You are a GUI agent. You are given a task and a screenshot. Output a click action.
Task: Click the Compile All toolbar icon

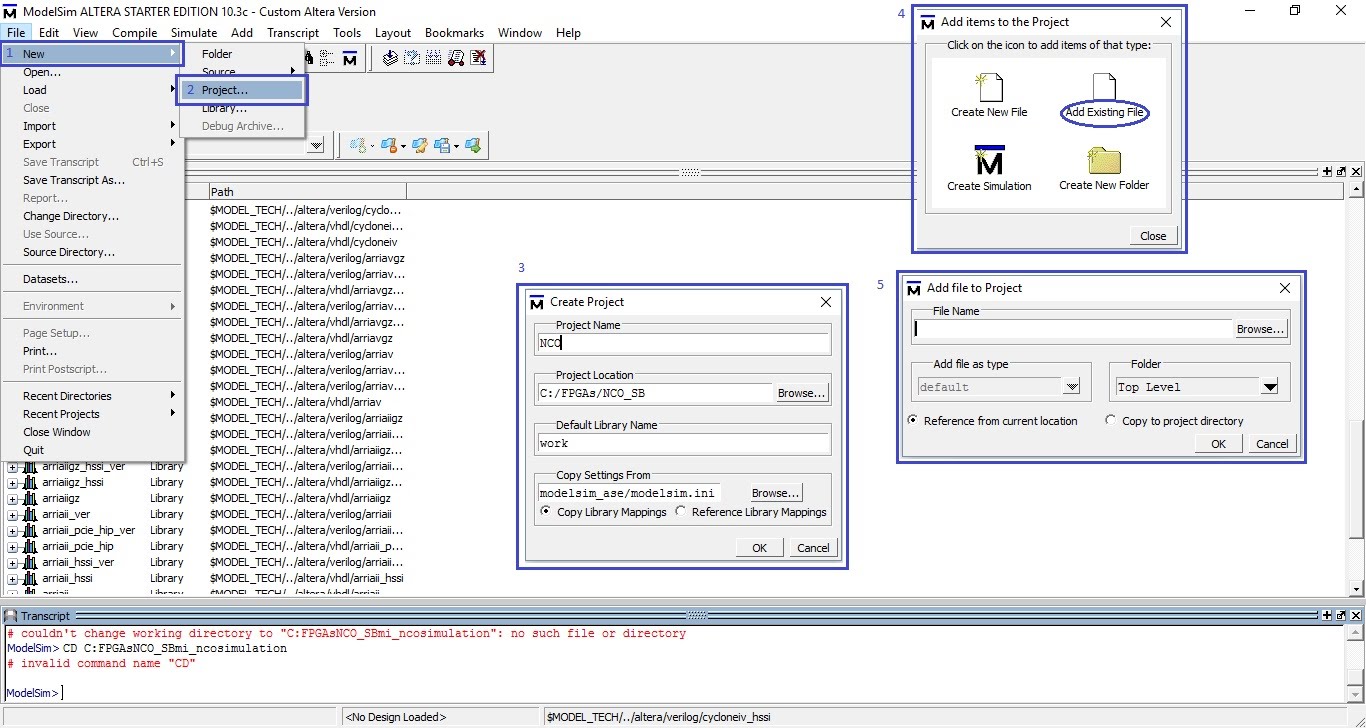point(412,58)
